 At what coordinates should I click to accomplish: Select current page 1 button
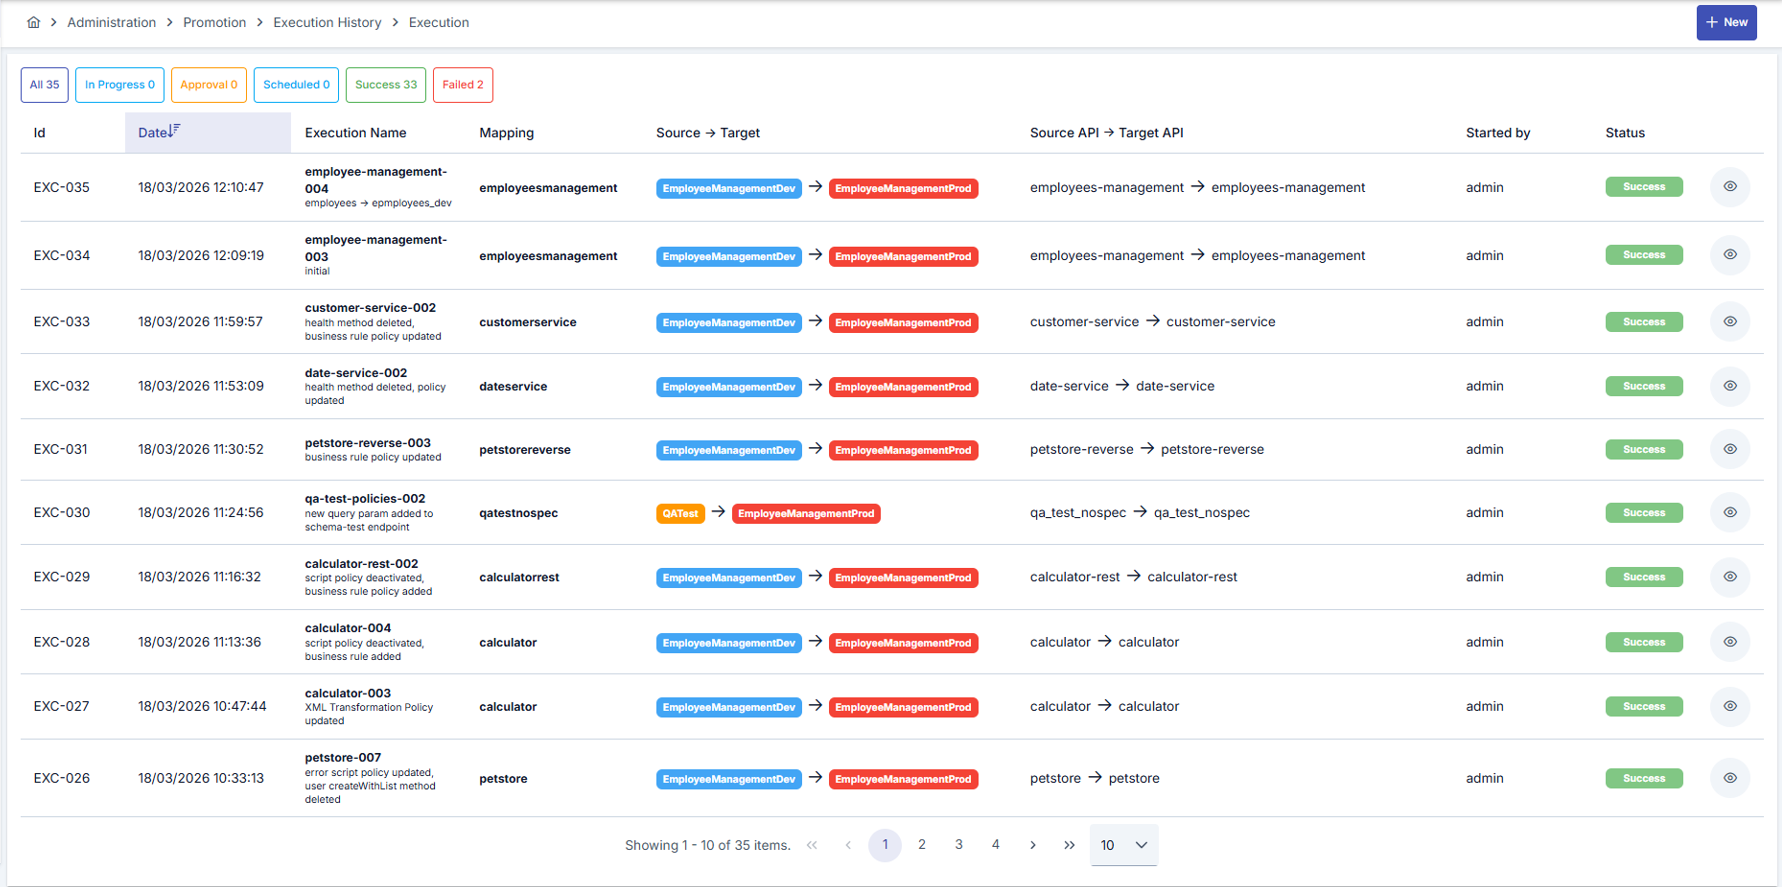pyautogui.click(x=885, y=845)
